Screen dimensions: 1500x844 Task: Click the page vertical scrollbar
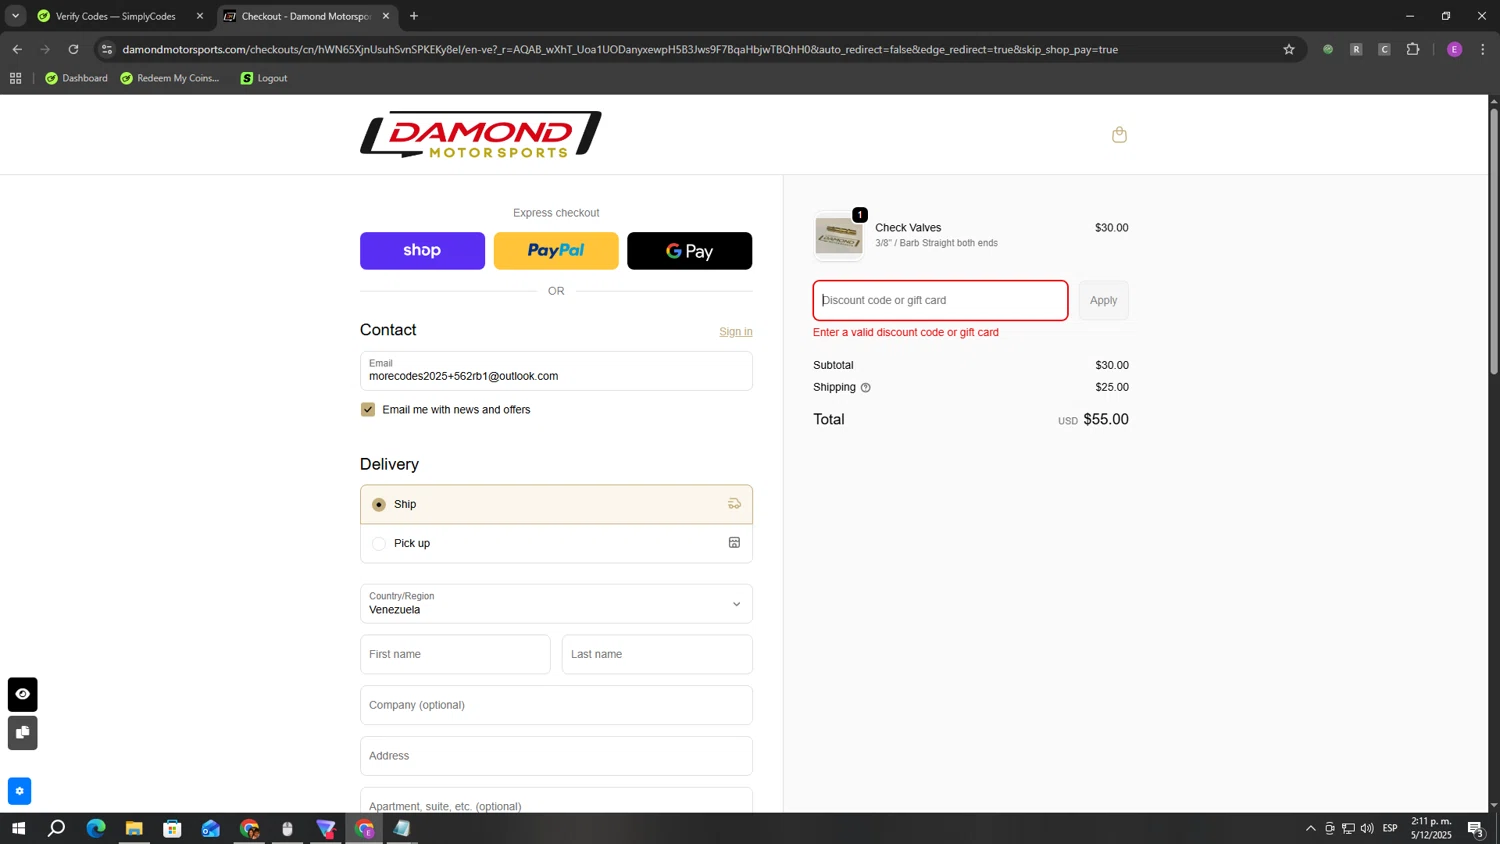coord(1494,240)
